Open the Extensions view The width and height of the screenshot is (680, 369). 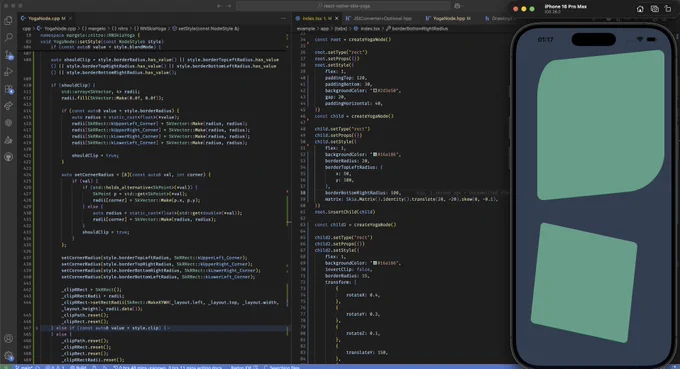click(8, 89)
